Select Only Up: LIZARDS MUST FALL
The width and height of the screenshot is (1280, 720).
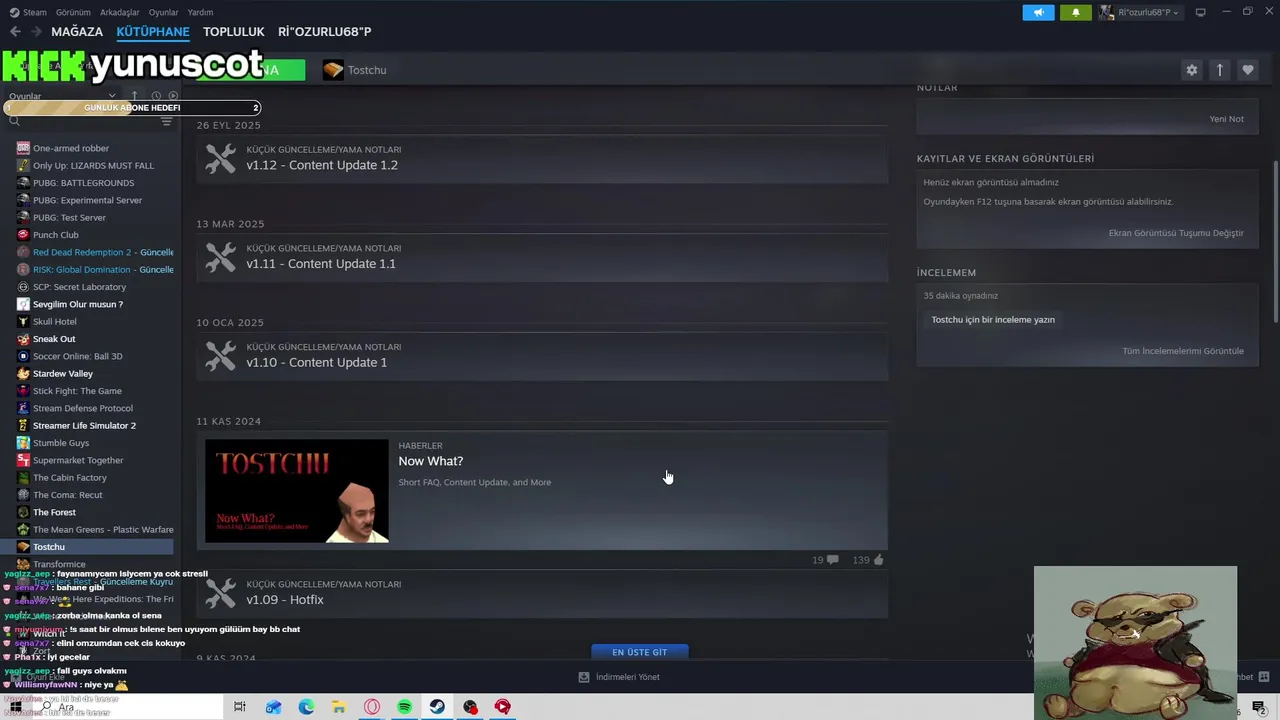click(95, 166)
